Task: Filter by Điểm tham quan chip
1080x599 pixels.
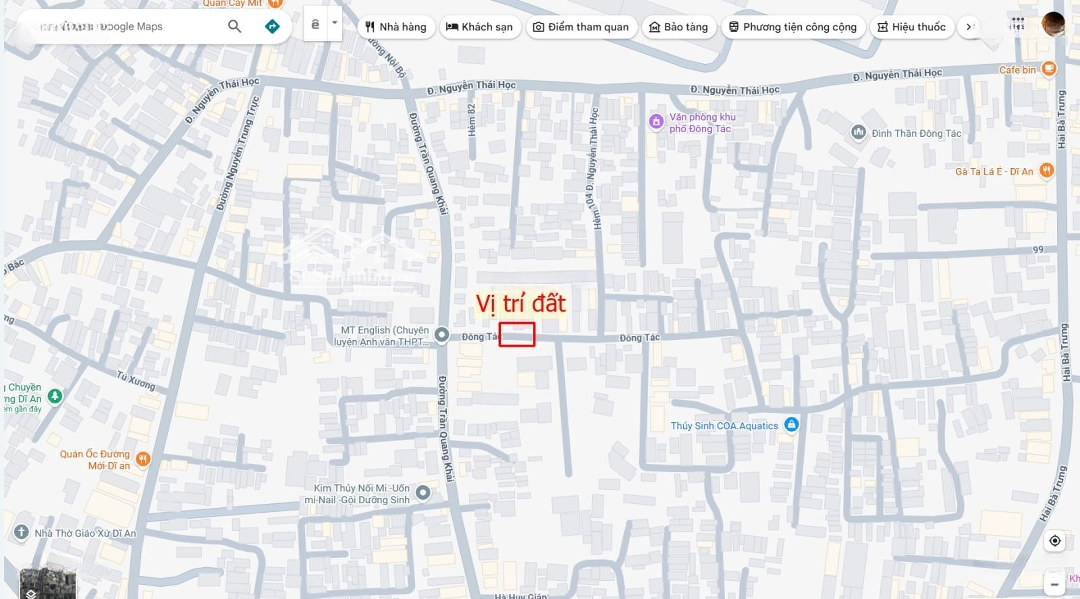Action: tap(581, 27)
